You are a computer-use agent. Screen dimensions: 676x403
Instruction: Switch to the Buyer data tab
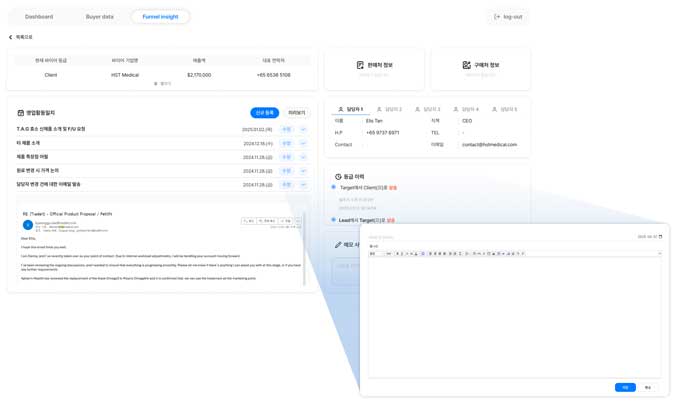point(100,17)
